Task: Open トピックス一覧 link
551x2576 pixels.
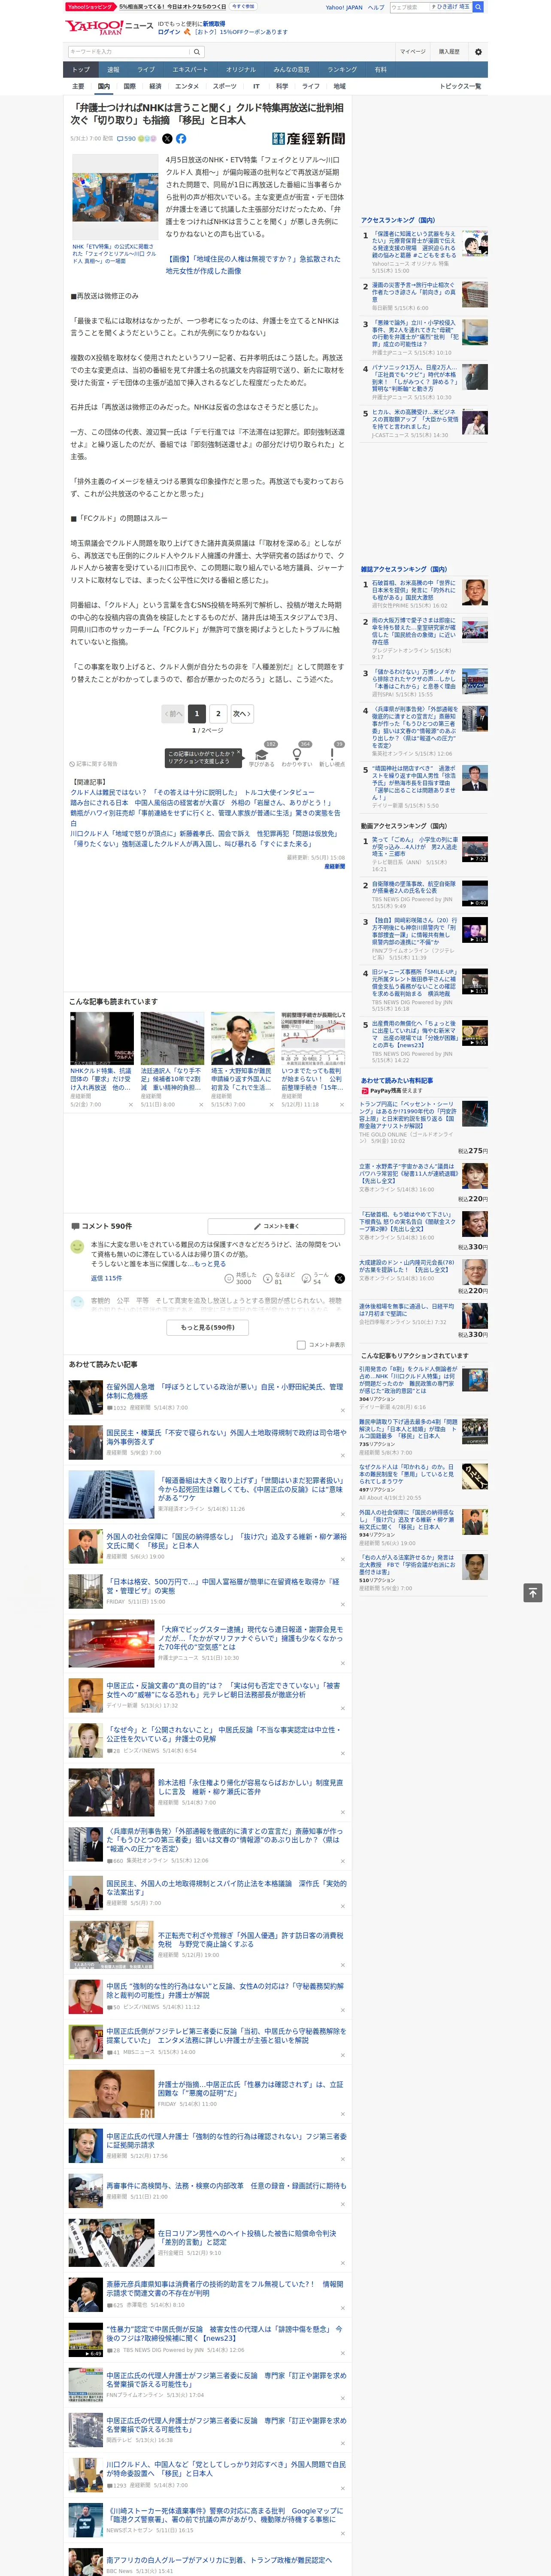Action: tap(460, 86)
